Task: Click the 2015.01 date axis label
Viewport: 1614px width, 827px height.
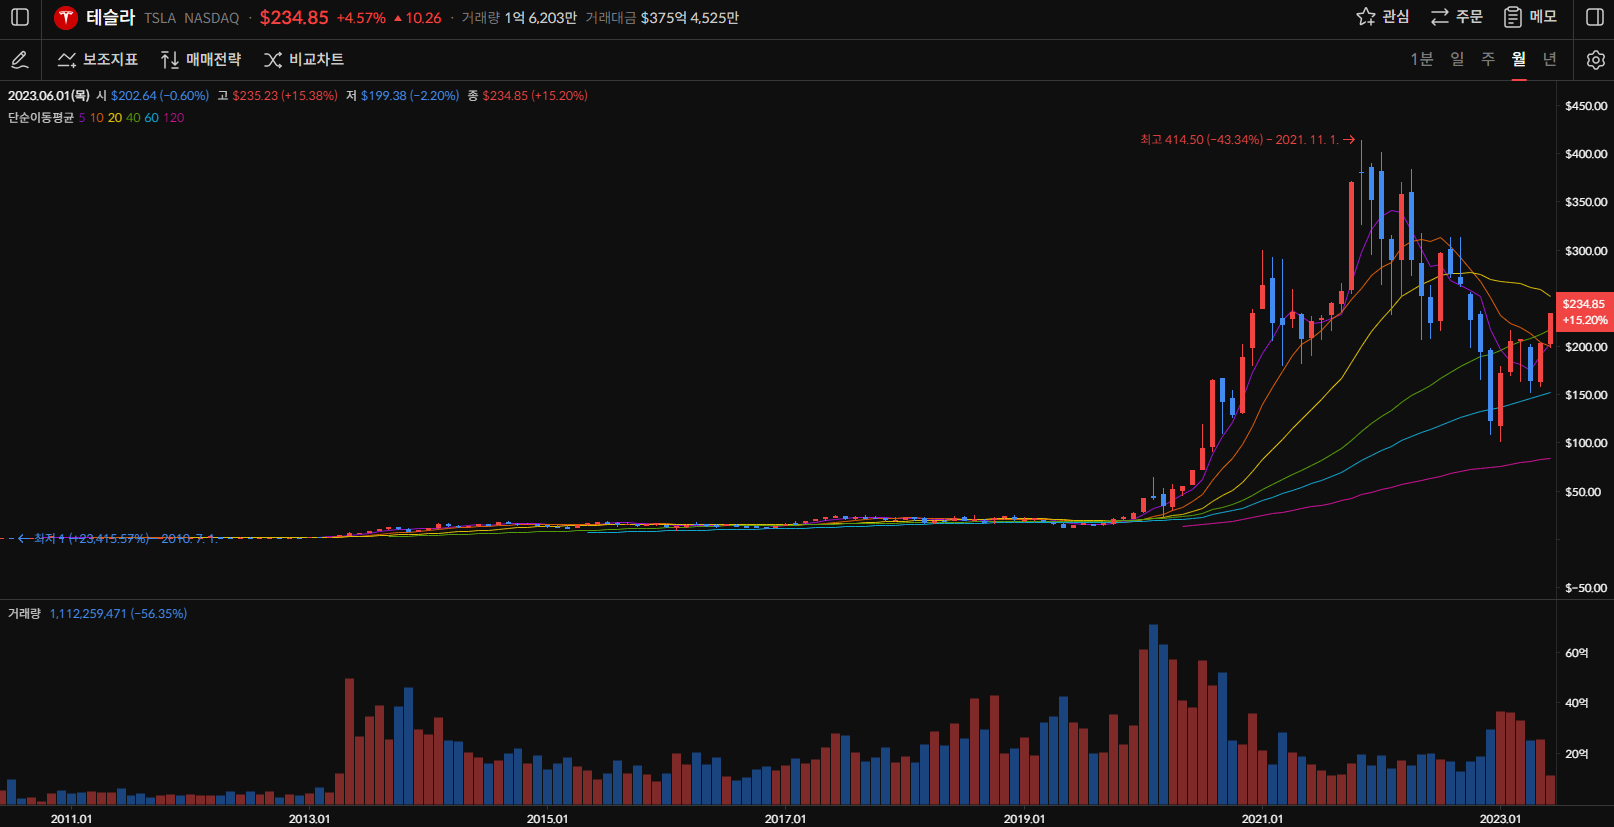Action: tap(547, 819)
